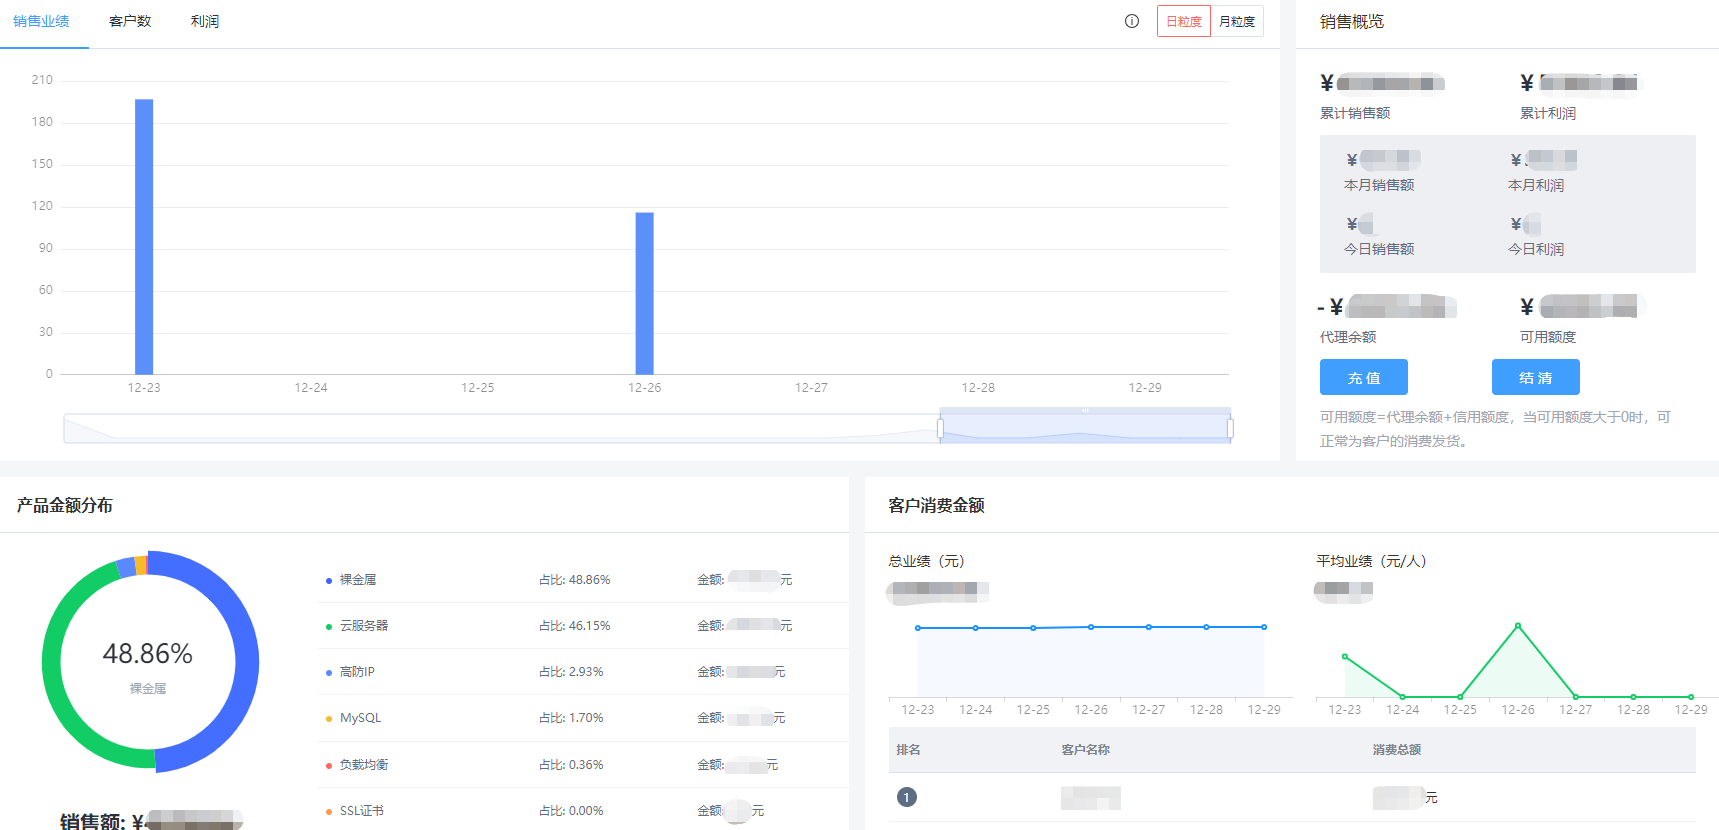Grab the right handle of chart range slider

click(1230, 429)
